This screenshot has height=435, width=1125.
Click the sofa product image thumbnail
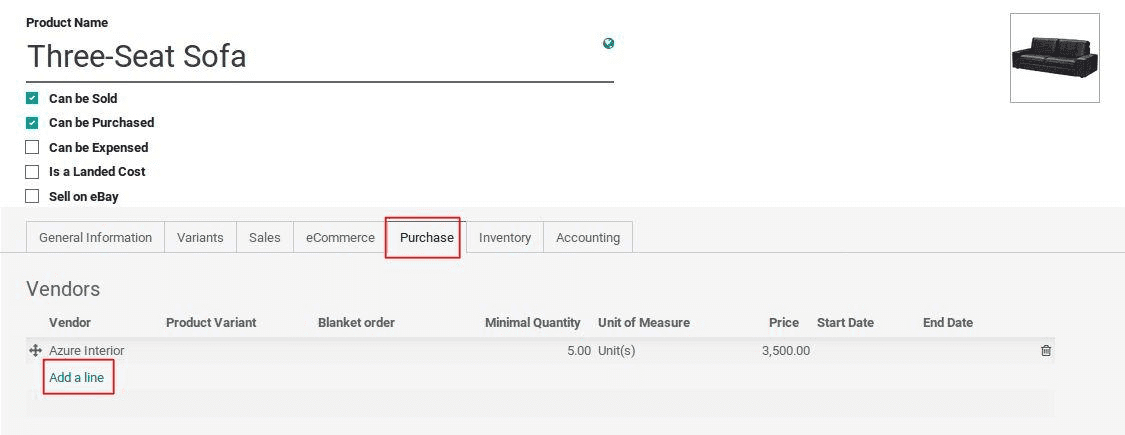1054,57
